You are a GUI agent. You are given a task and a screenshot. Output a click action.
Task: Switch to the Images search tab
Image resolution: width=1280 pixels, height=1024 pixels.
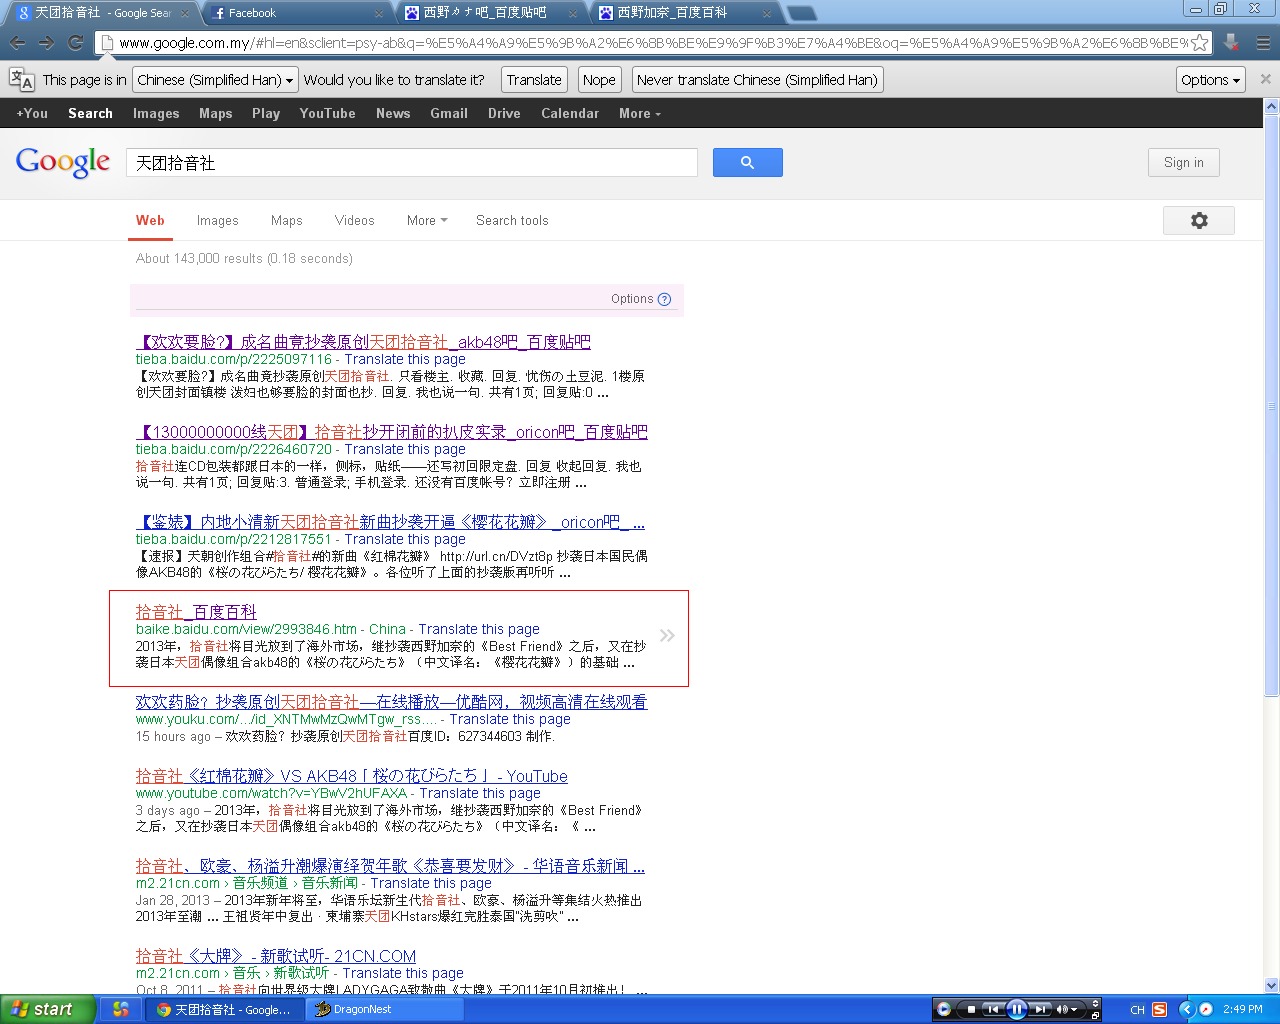point(217,220)
